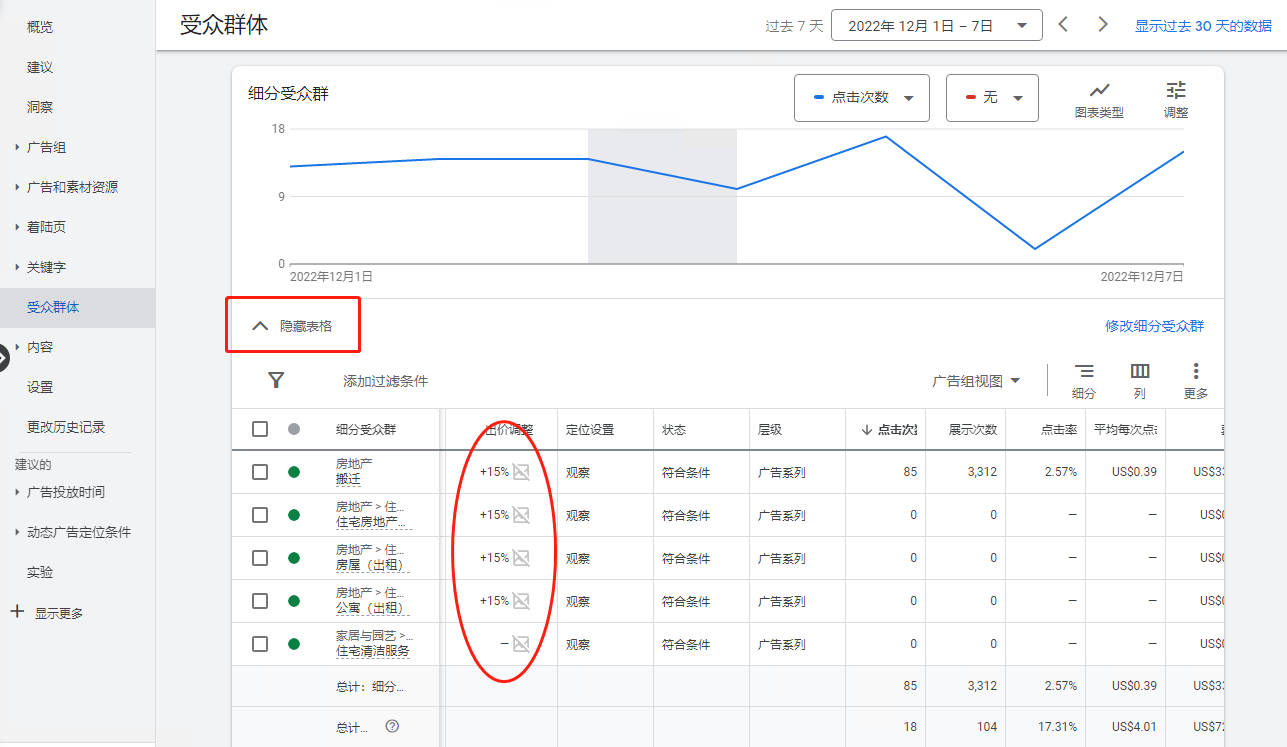Click the 定位设置 column header

(x=590, y=430)
